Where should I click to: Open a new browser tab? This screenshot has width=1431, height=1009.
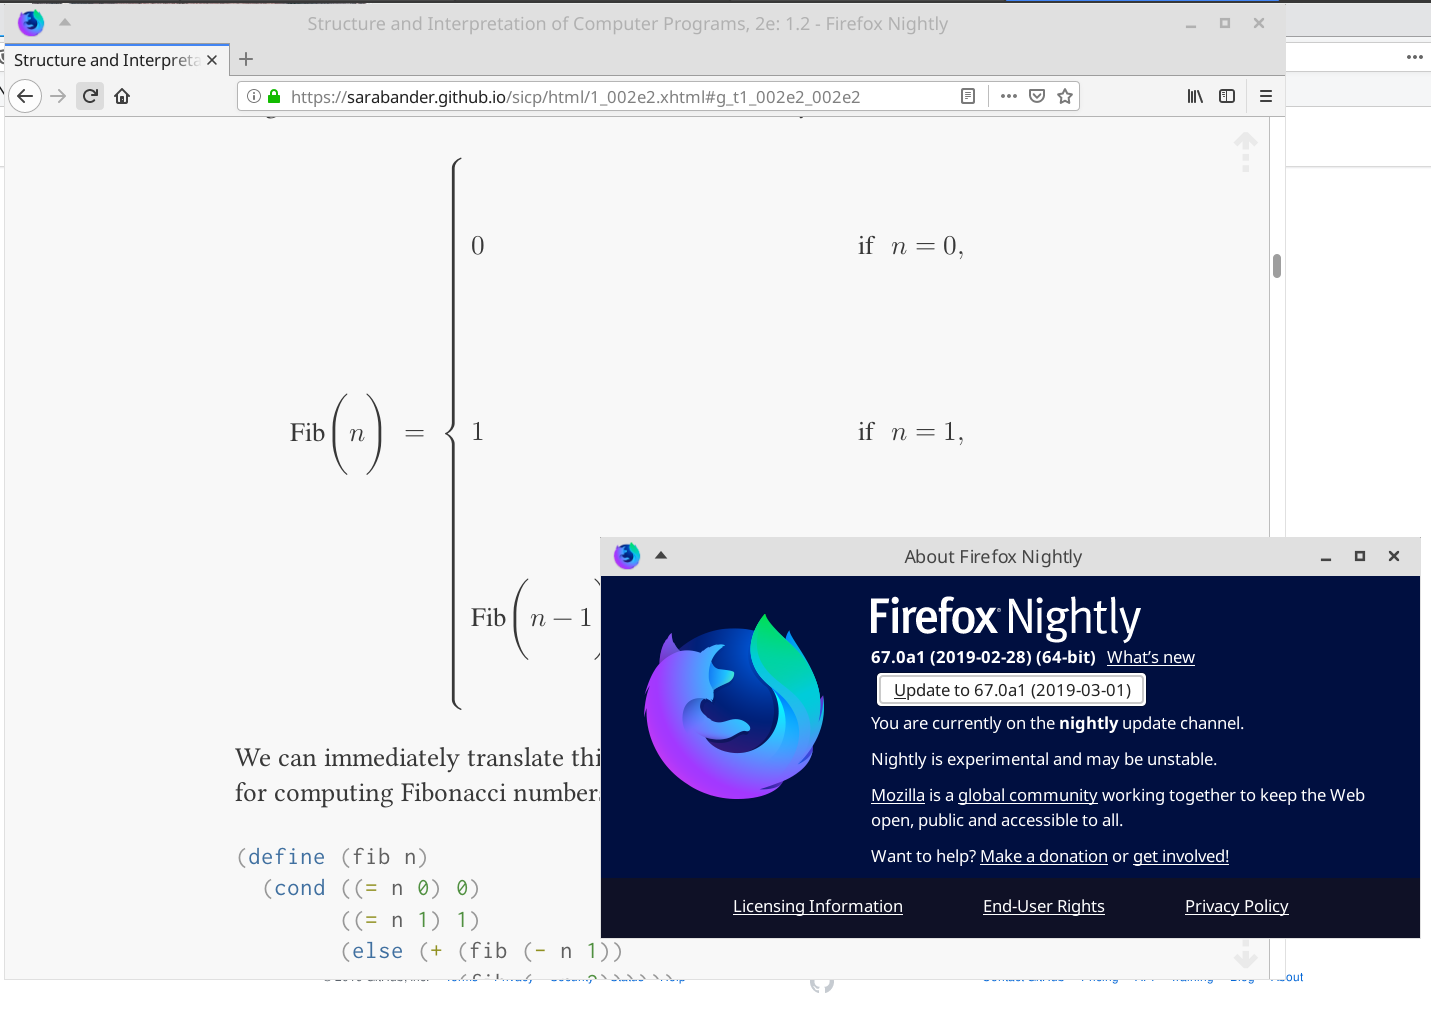pyautogui.click(x=246, y=59)
